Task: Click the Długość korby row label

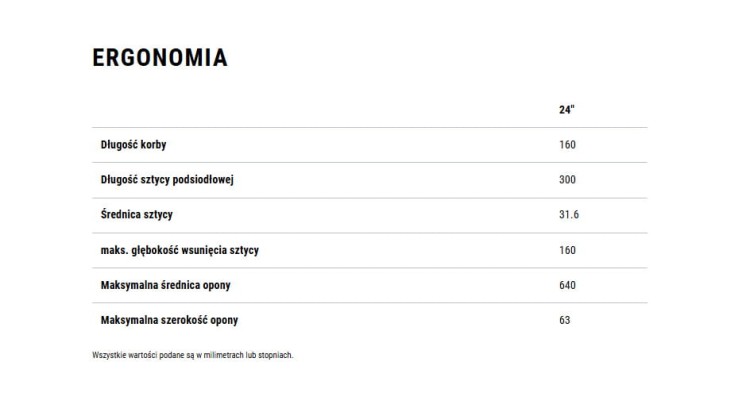Action: (x=134, y=145)
